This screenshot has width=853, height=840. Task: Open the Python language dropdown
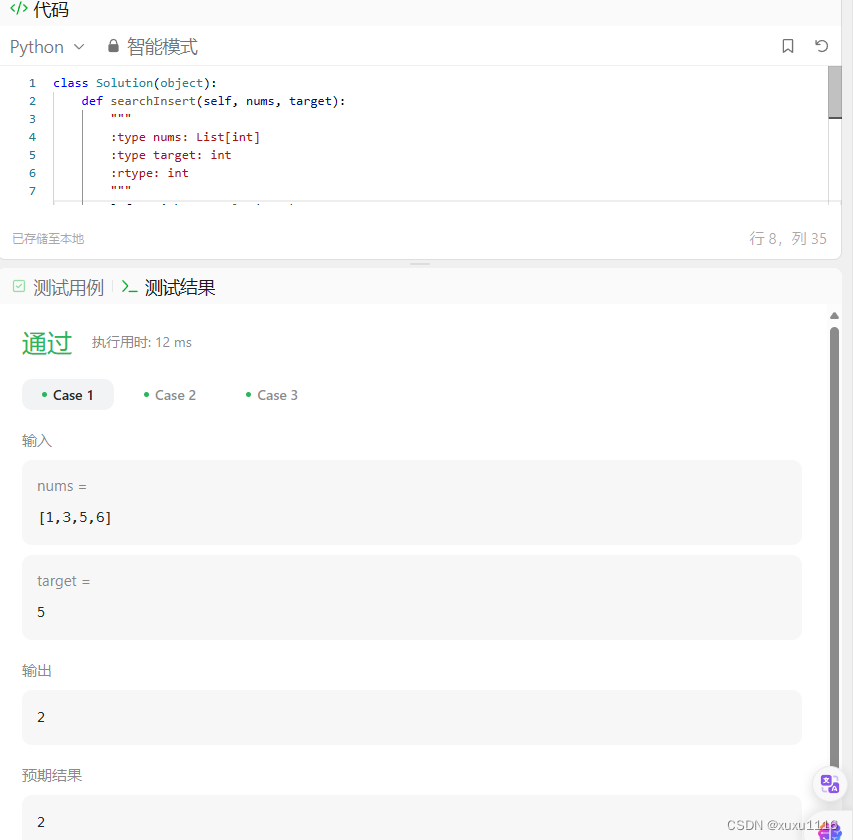pos(47,47)
